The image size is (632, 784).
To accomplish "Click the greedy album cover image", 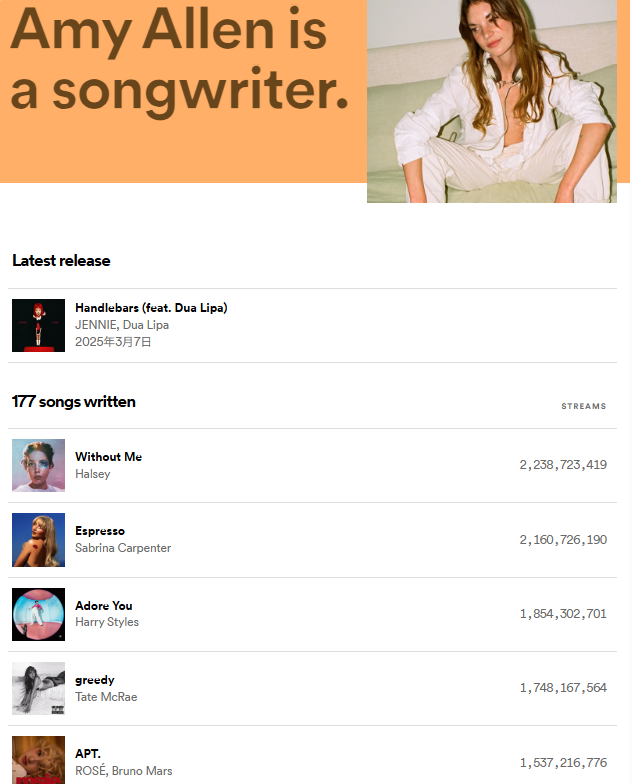I will click(38, 688).
